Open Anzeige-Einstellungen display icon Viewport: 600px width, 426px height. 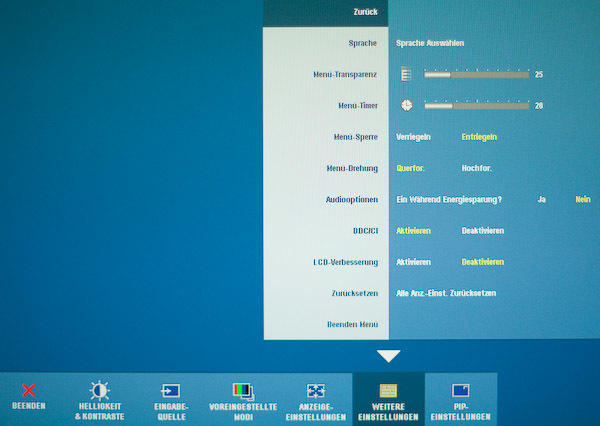[x=316, y=391]
